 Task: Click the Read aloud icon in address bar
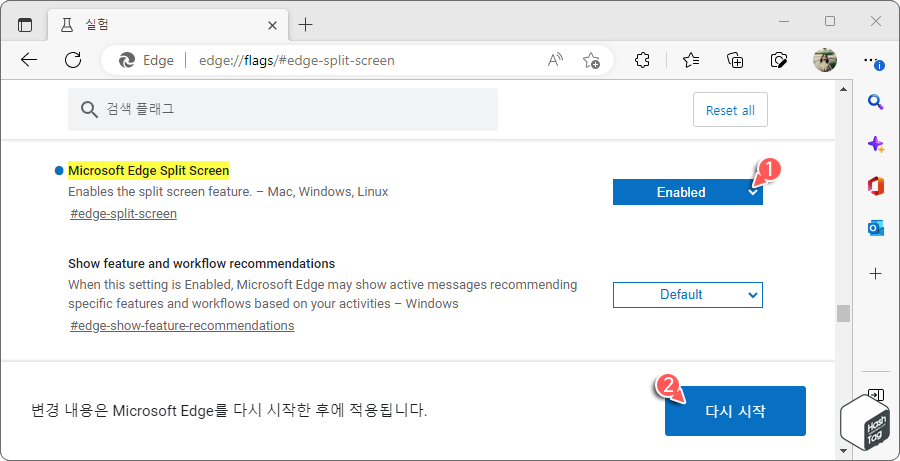pos(555,60)
